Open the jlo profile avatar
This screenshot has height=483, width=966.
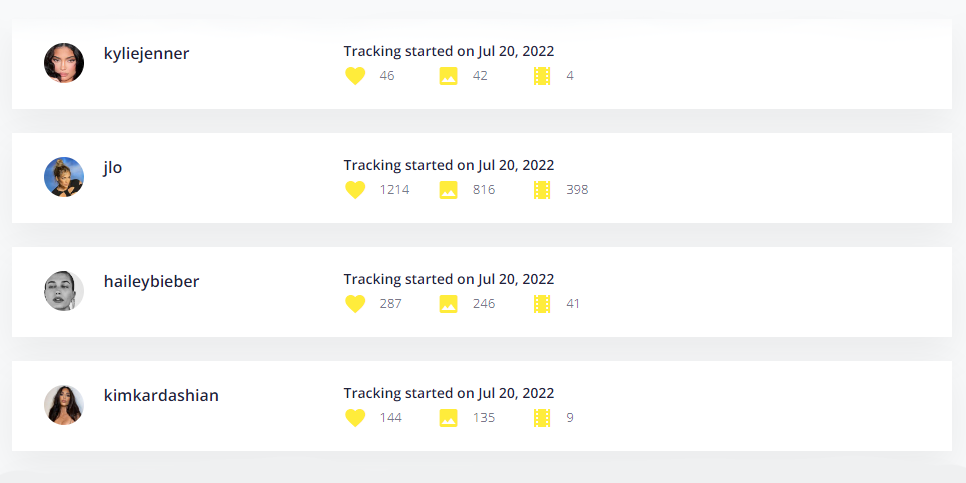click(64, 177)
